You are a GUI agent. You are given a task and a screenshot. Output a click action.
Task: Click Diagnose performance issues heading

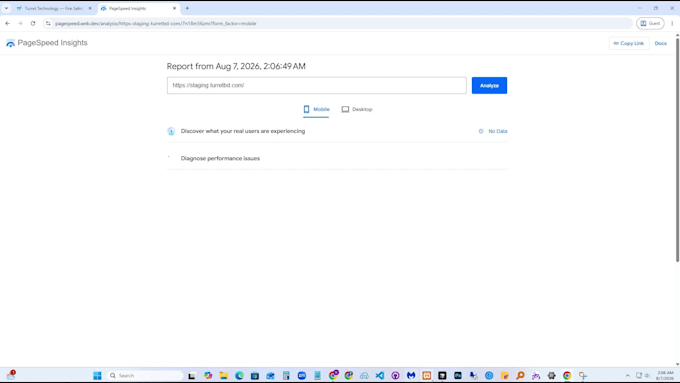click(x=220, y=158)
